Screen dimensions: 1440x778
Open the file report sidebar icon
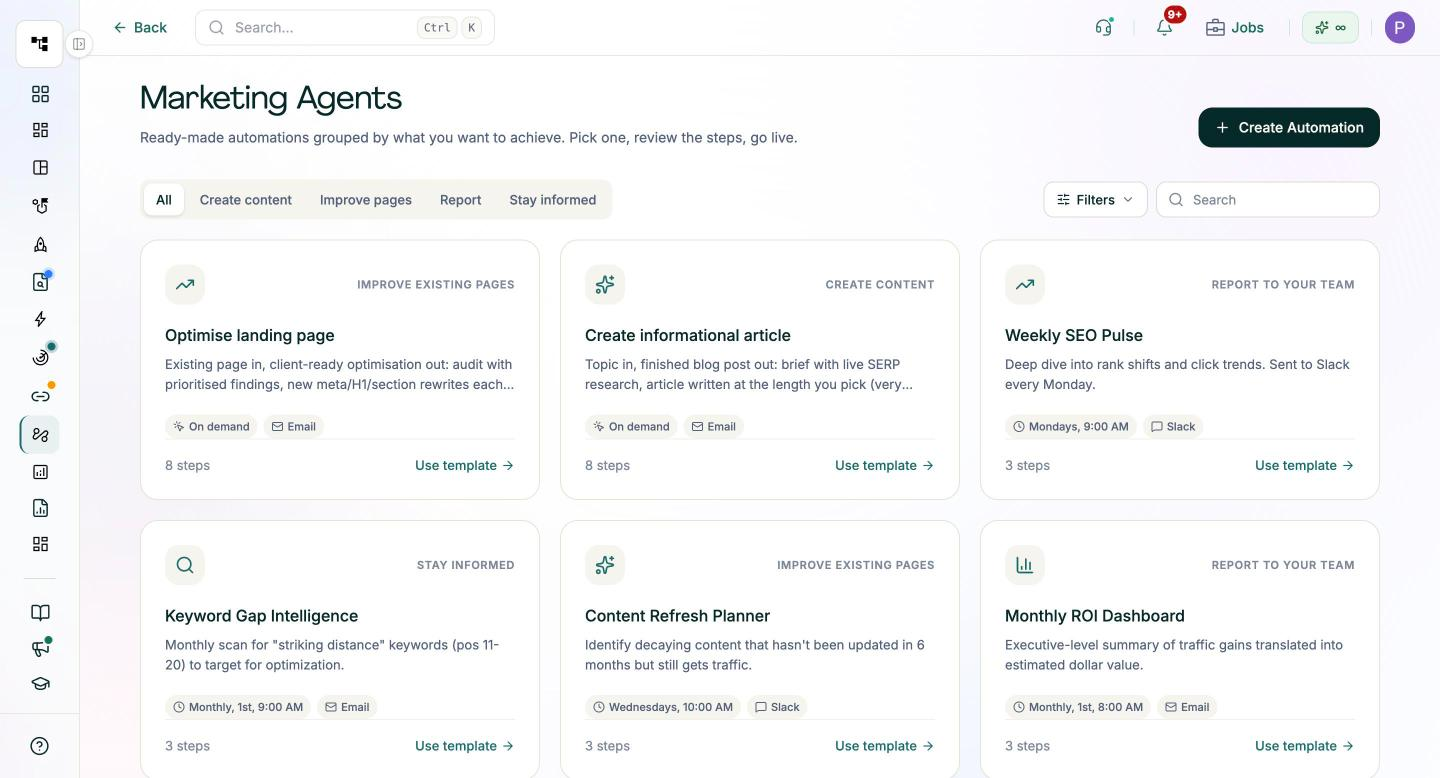point(40,508)
